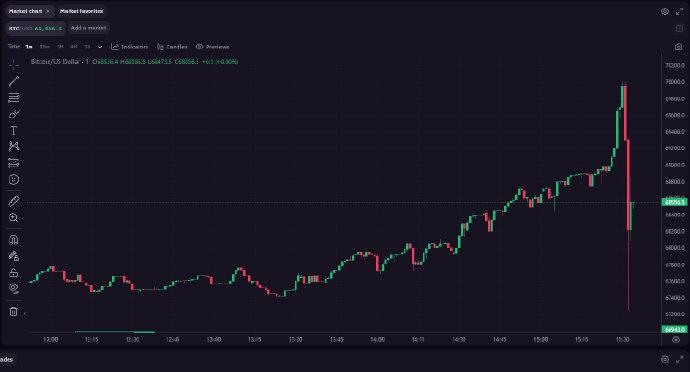Select the ruler measure tool
This screenshot has width=690, height=372.
point(14,201)
